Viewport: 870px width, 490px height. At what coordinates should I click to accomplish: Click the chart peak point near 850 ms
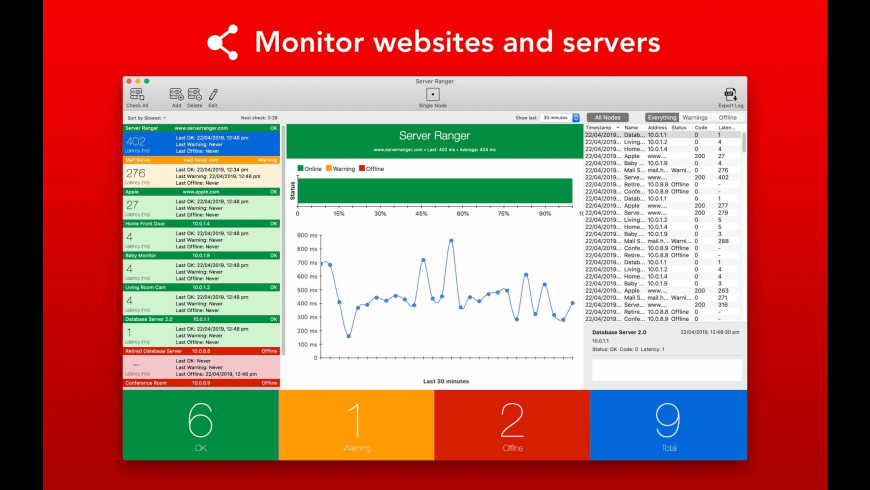[x=451, y=241]
